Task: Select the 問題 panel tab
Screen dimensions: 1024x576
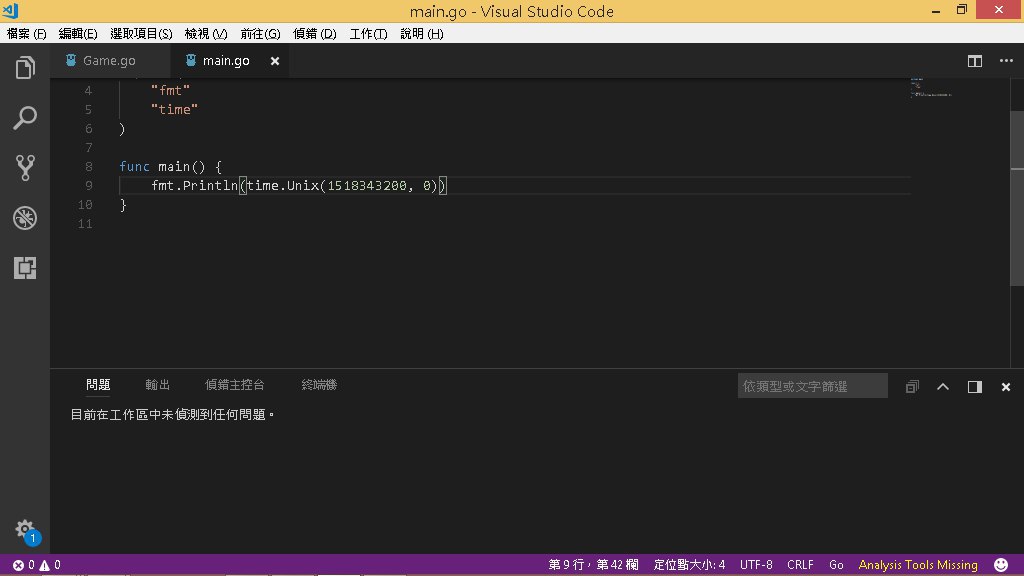Action: [x=98, y=385]
